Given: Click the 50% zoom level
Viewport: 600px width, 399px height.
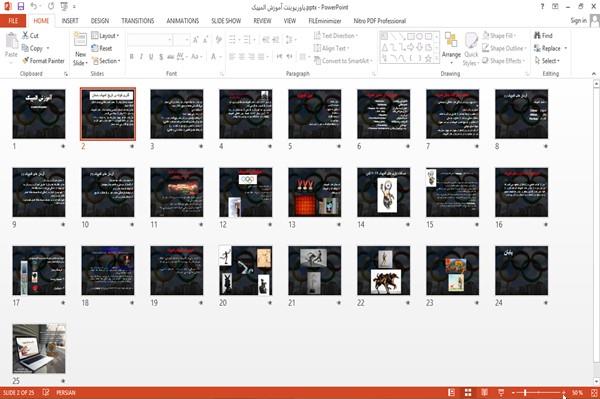Looking at the screenshot, I should click(x=577, y=392).
